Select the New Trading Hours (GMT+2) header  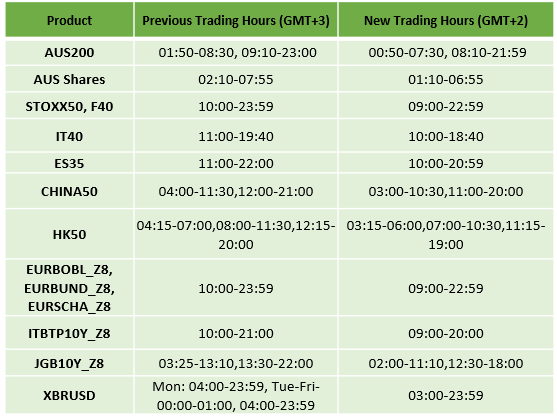pos(446,20)
